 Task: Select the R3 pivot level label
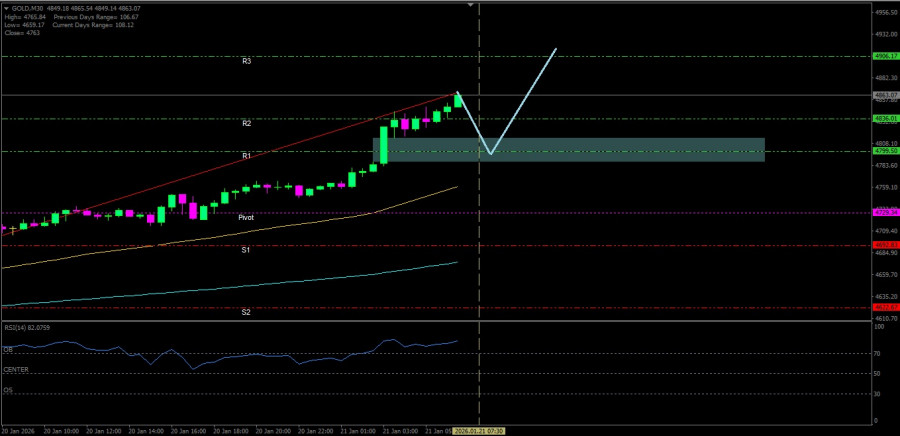pyautogui.click(x=246, y=61)
